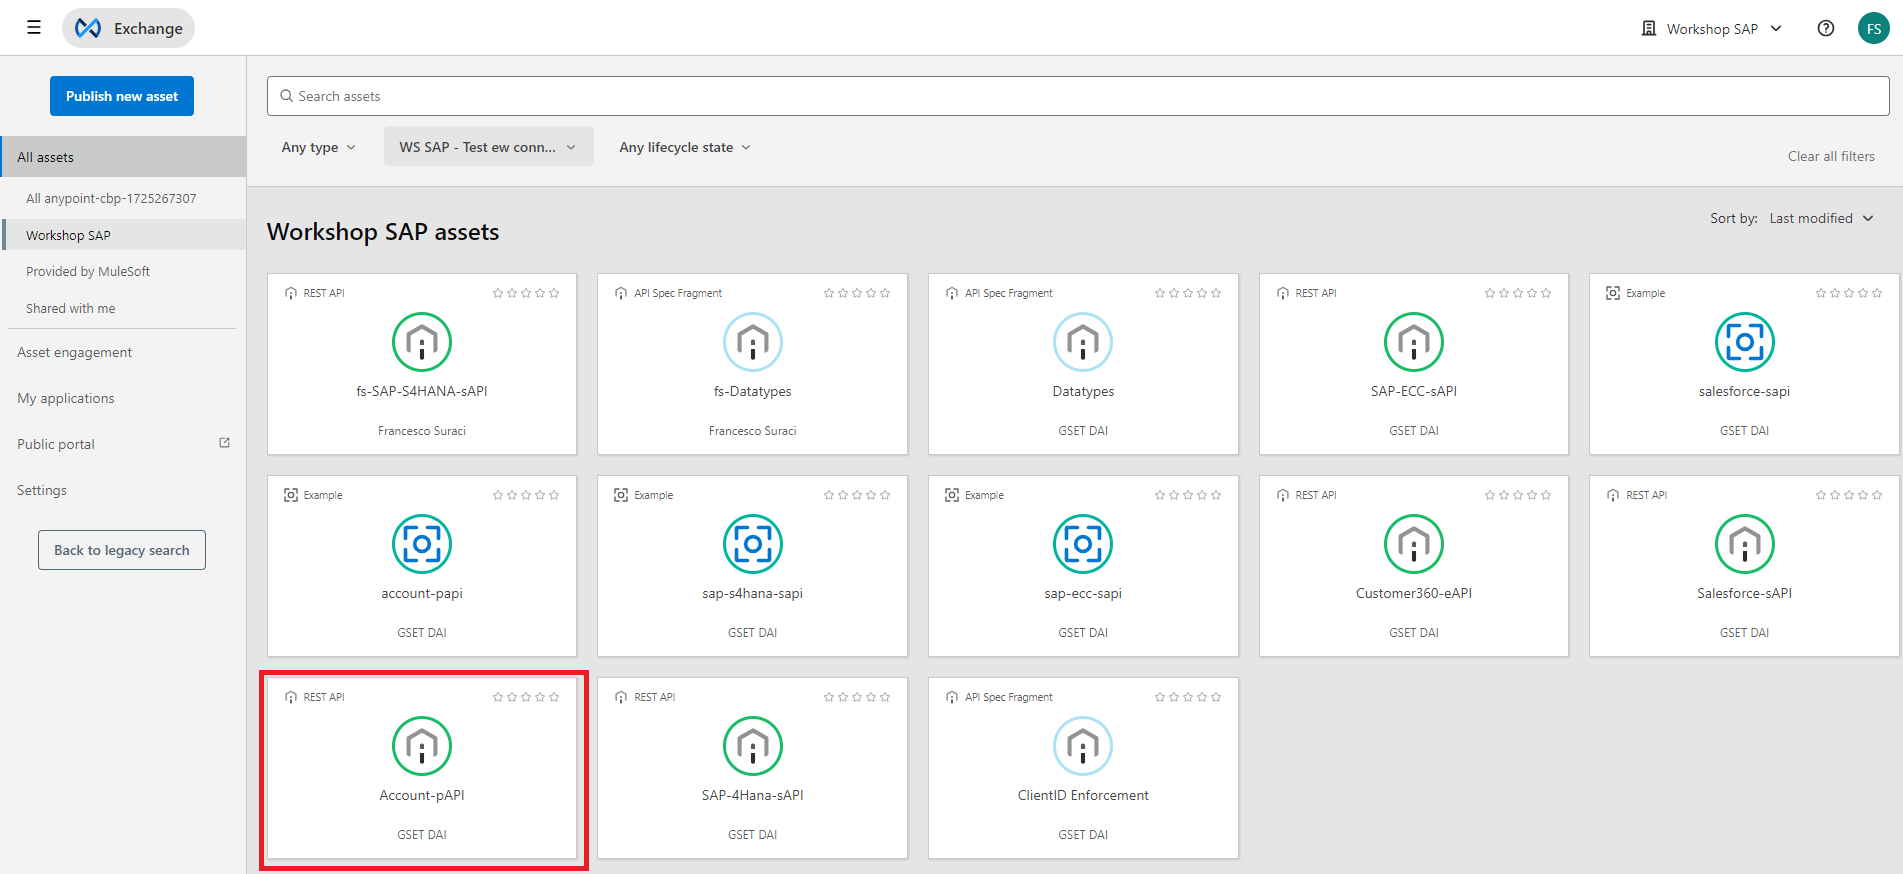Click the external link icon beside Public portal
Screen dimensions: 1903x874
(224, 443)
